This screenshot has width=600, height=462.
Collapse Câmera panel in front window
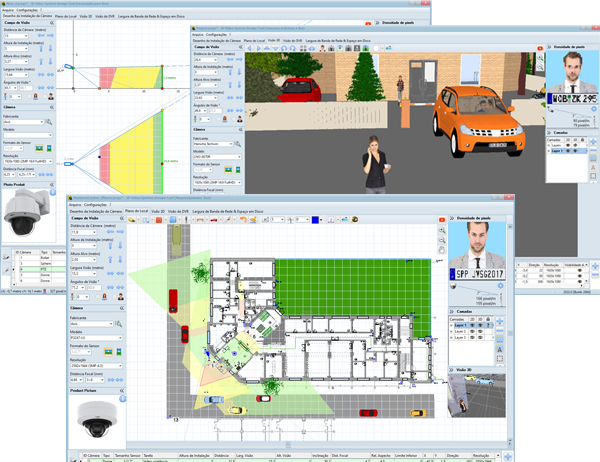click(122, 308)
